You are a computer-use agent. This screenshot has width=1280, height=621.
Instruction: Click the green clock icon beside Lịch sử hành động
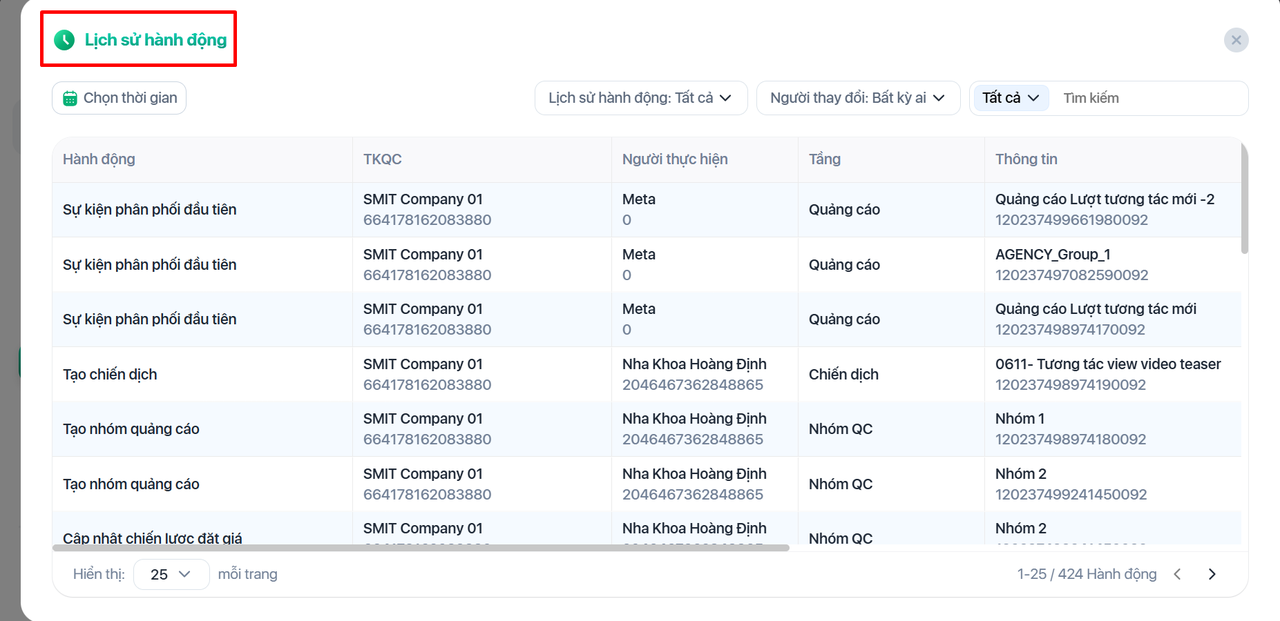coord(64,40)
